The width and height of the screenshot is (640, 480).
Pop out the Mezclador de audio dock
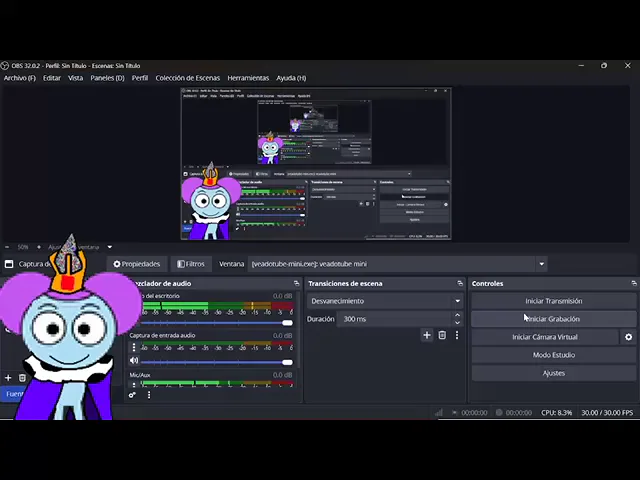(296, 283)
